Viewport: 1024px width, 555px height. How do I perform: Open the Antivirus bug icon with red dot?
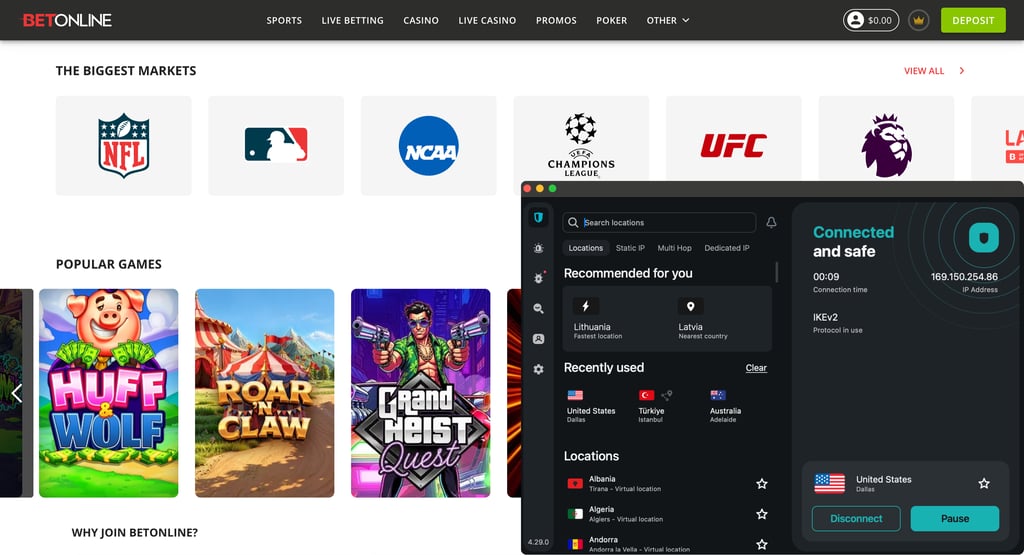pos(539,278)
